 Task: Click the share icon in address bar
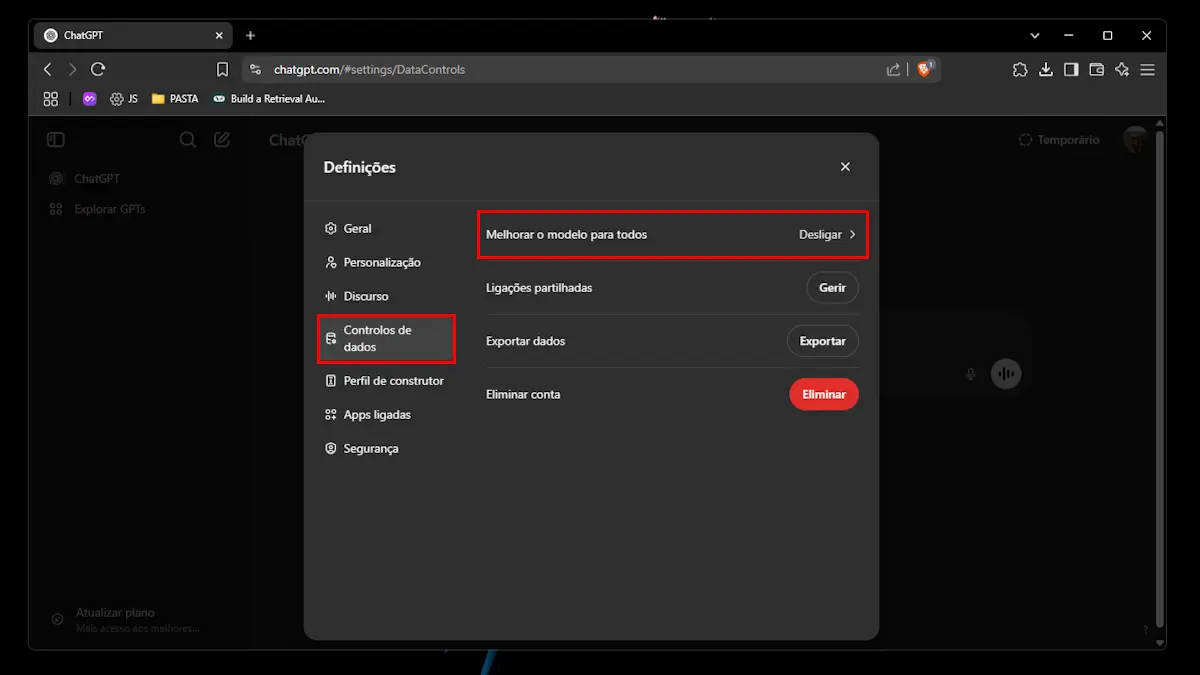click(893, 70)
